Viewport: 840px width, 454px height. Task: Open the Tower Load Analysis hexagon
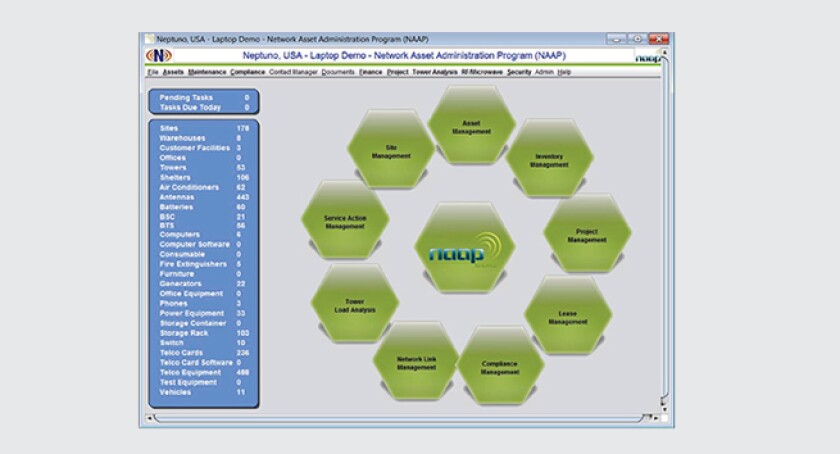[355, 303]
